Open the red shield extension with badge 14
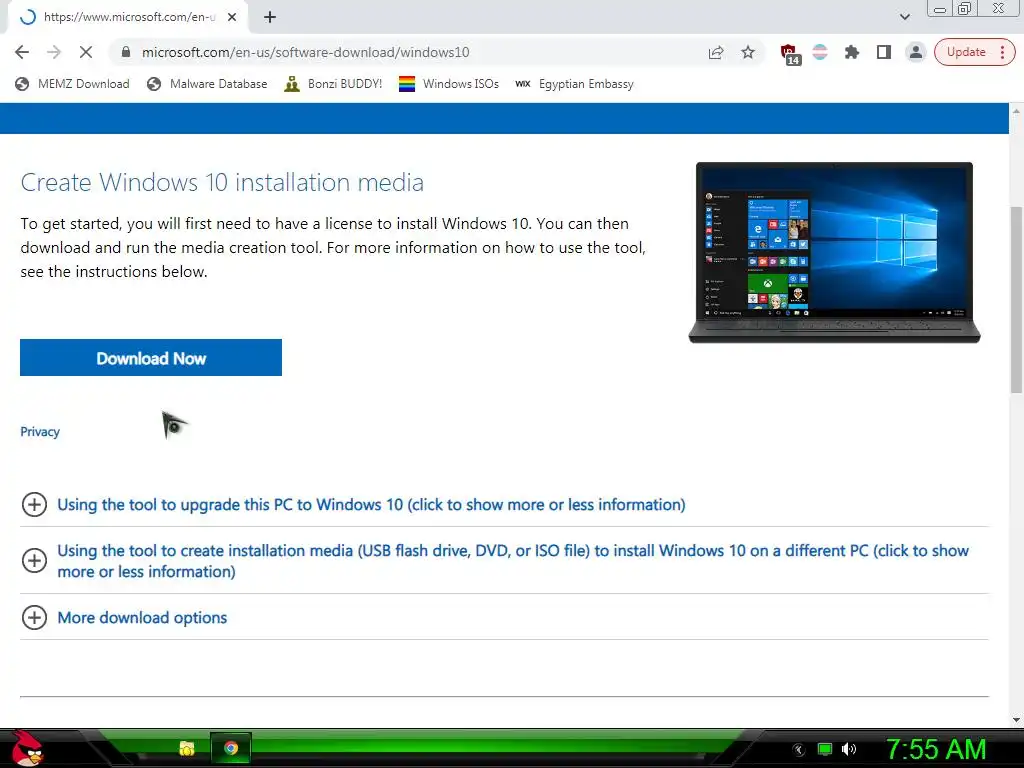The height and width of the screenshot is (768, 1024). click(789, 54)
